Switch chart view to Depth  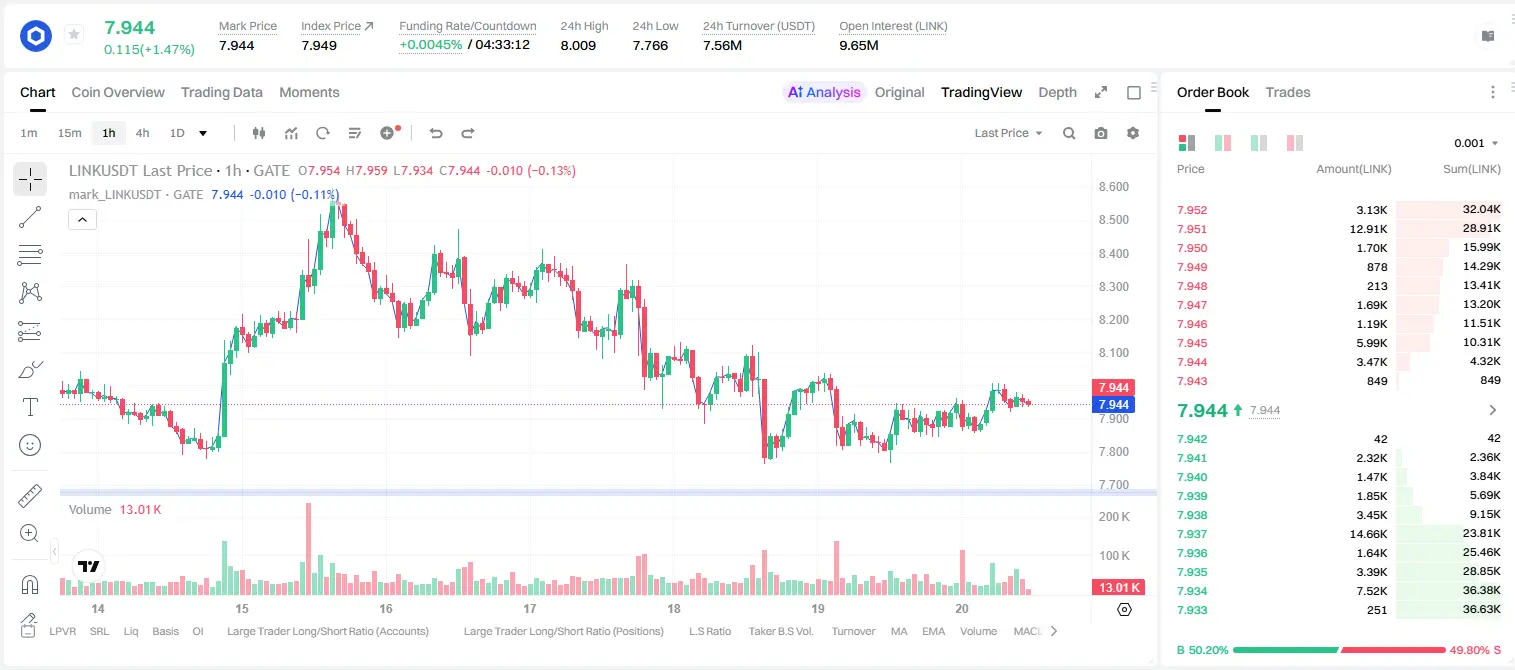pos(1057,92)
